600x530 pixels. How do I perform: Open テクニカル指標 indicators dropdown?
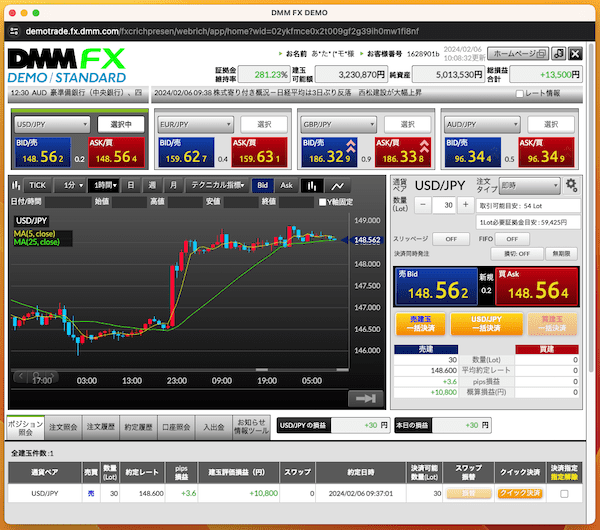(x=217, y=186)
